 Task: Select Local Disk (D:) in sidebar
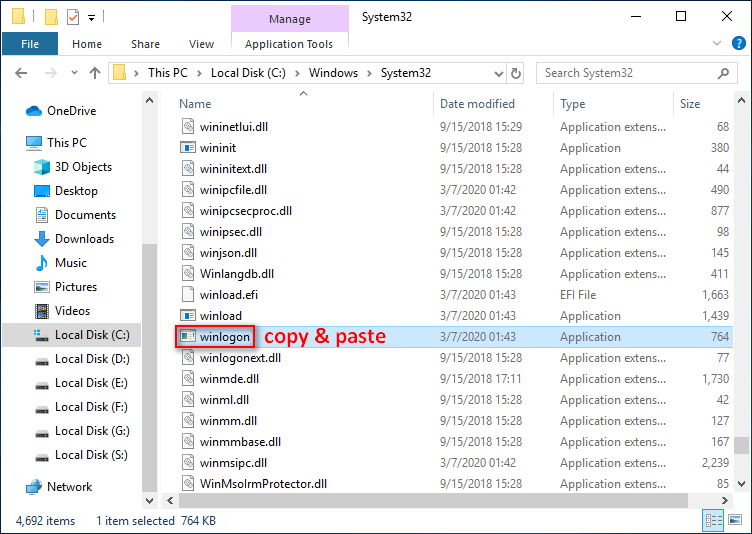[82, 359]
